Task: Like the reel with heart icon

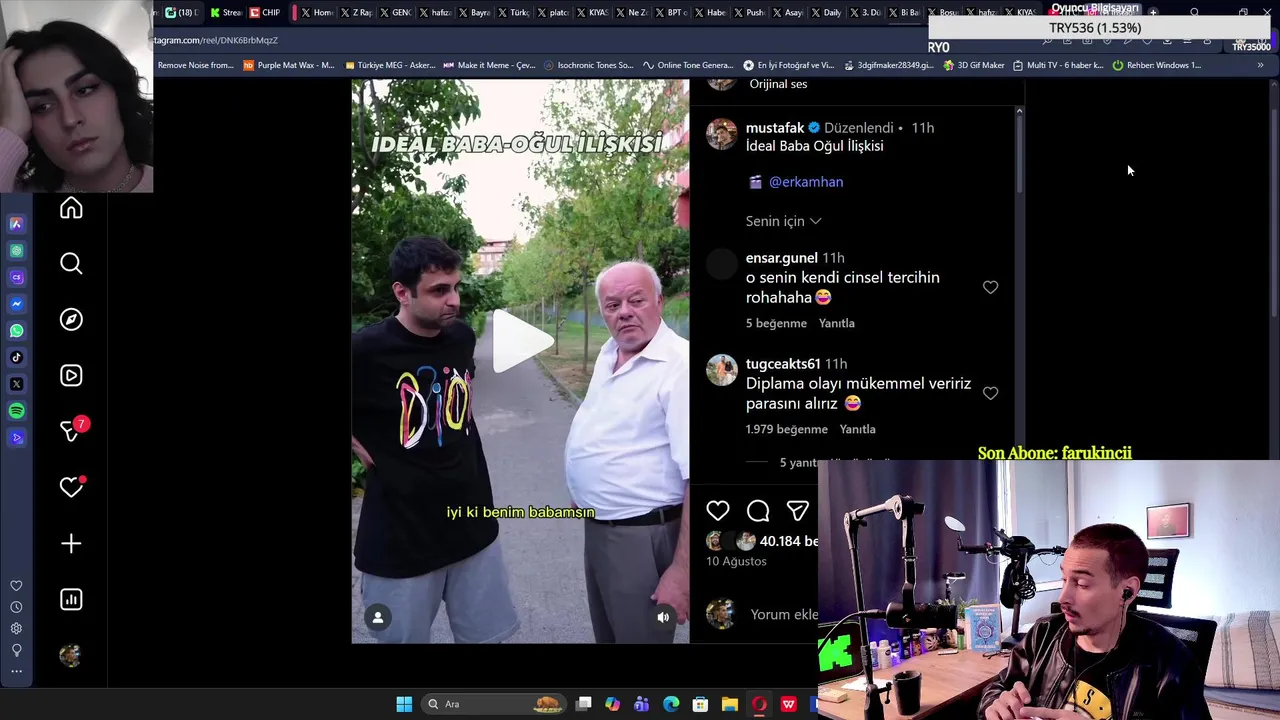Action: pos(718,511)
